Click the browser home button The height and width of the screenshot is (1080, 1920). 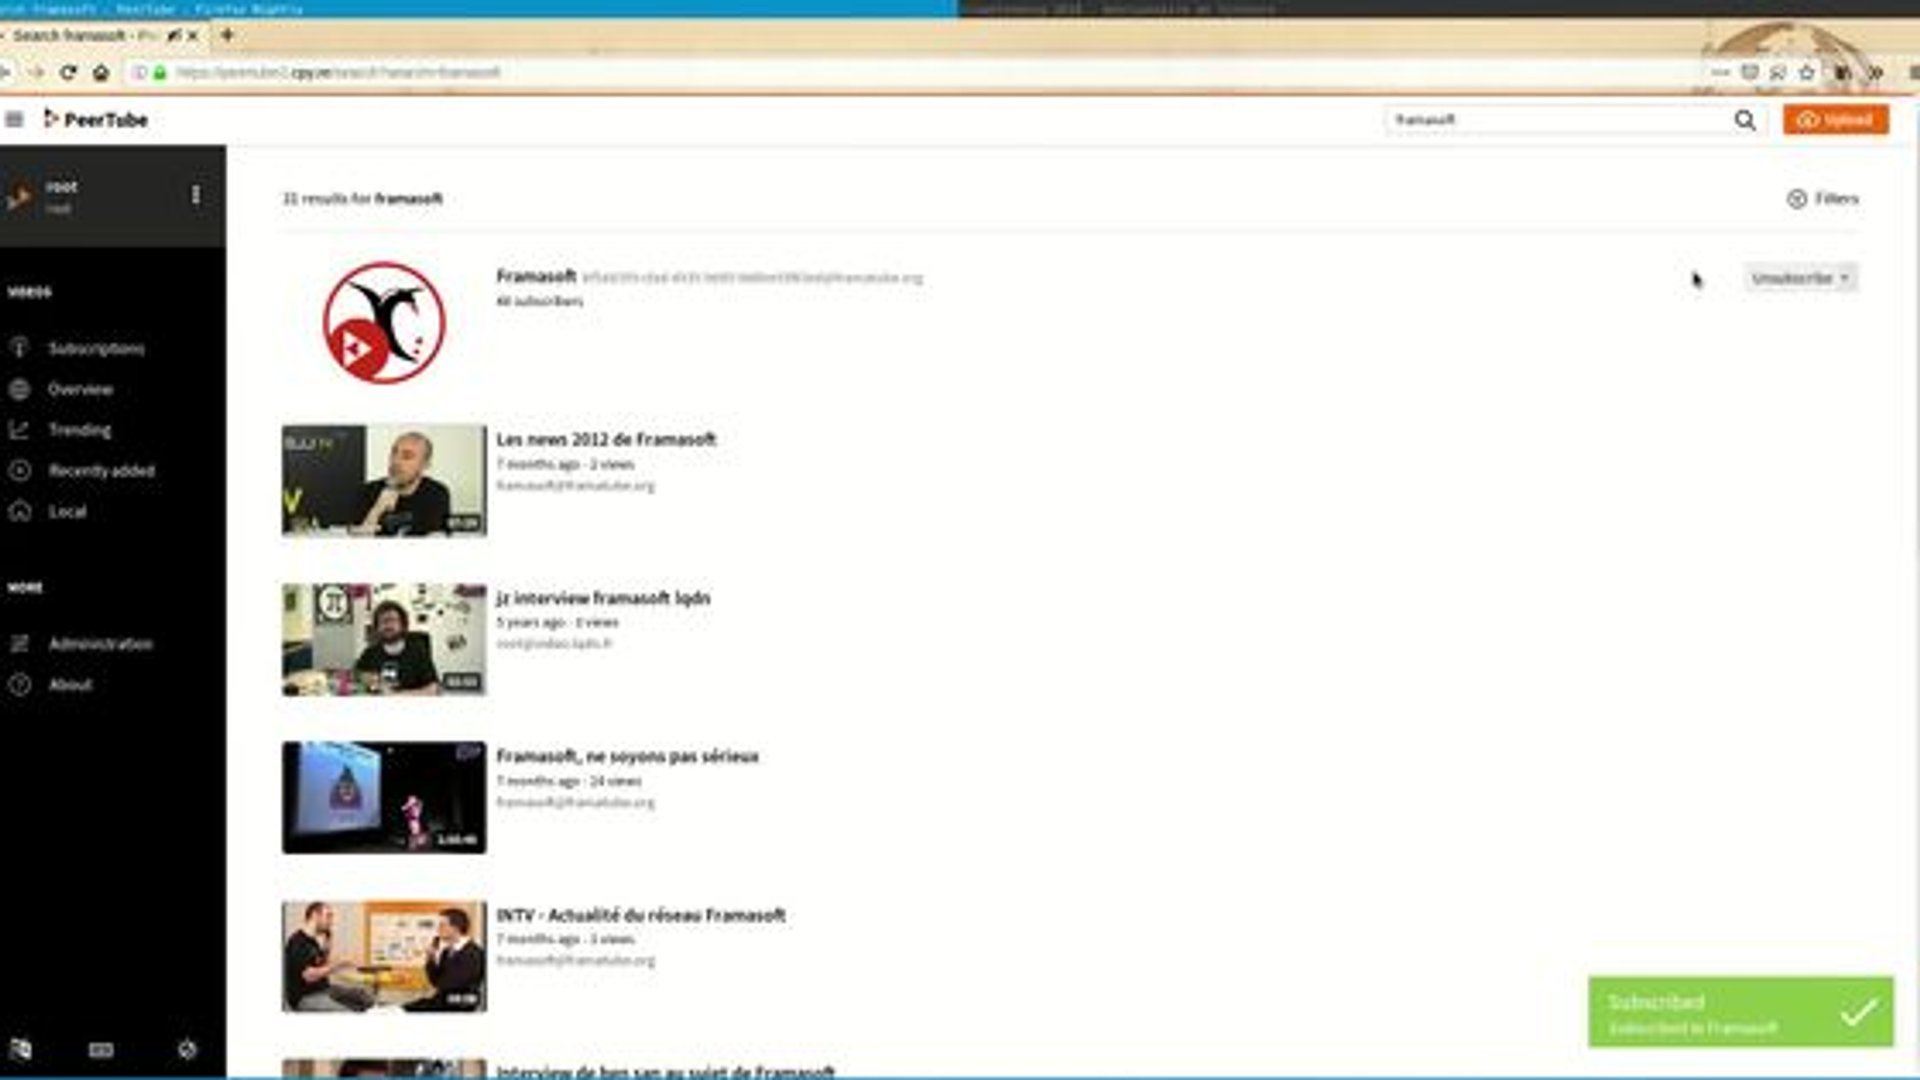pos(101,72)
